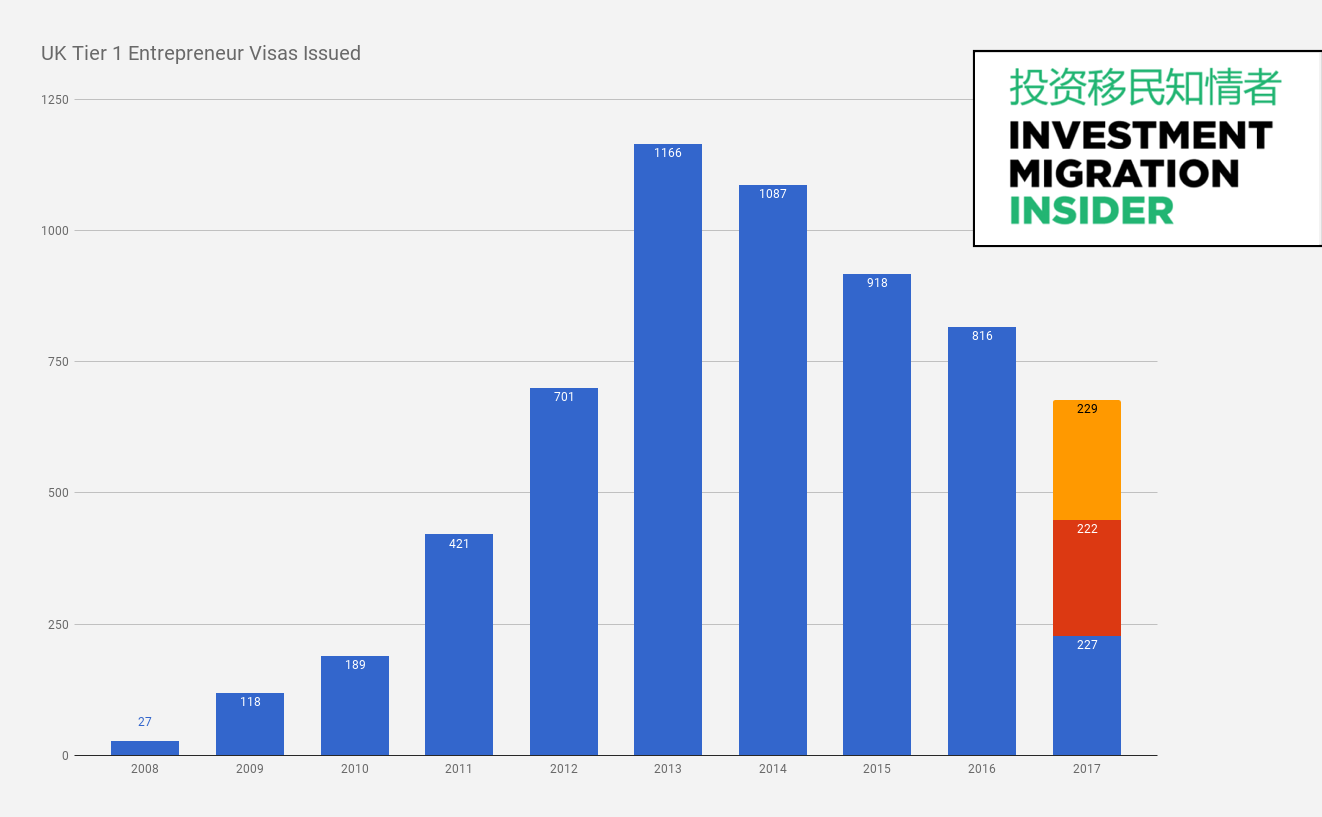Click the 2014 bar labeled 1087

coord(773,470)
